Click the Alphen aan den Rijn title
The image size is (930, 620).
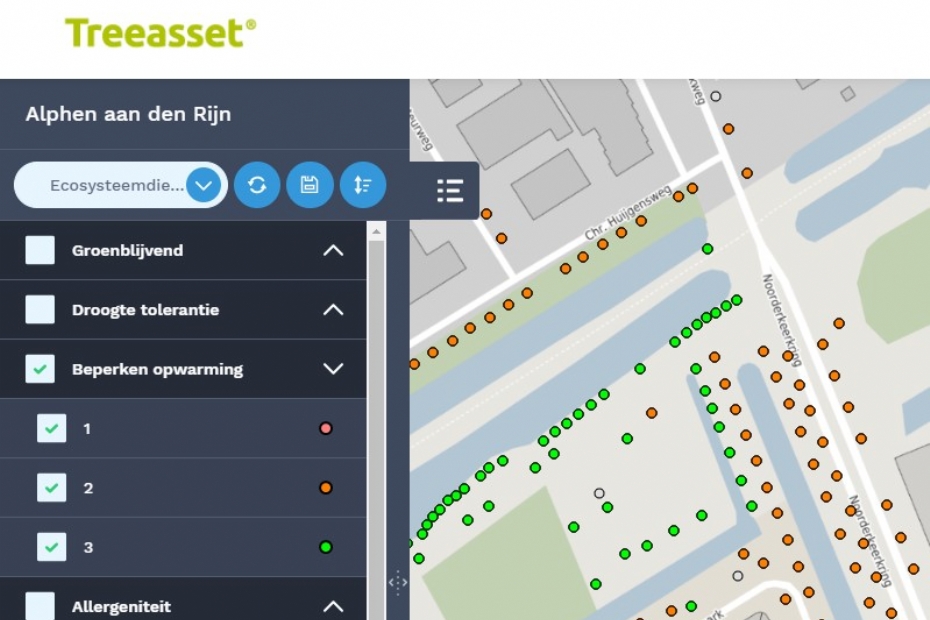[x=128, y=114]
